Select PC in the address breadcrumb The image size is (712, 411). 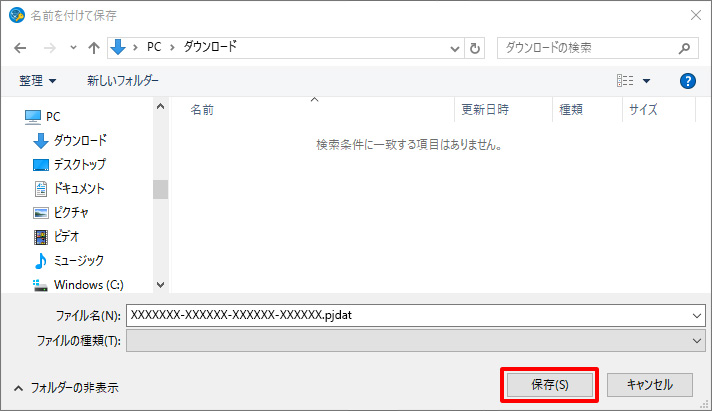point(154,47)
